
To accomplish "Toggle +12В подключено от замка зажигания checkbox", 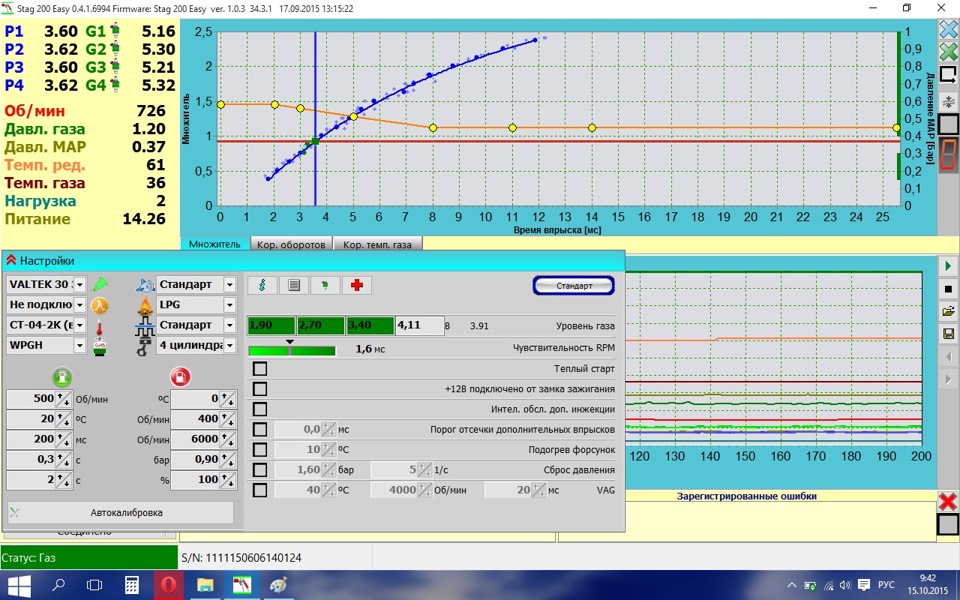I will 260,389.
